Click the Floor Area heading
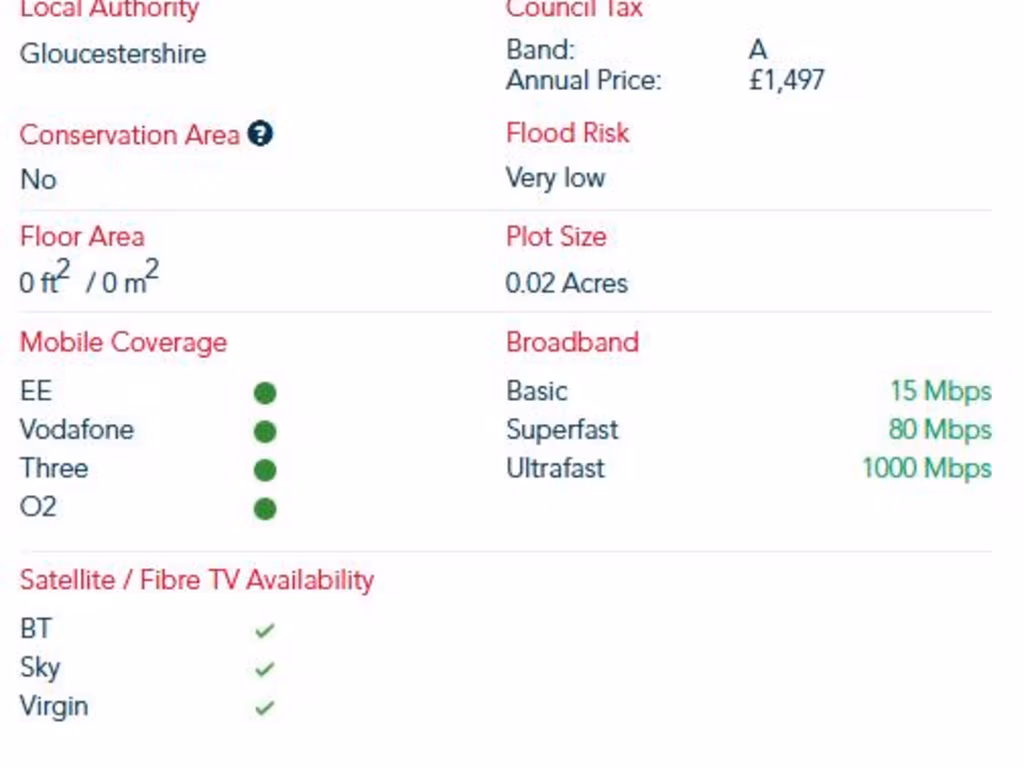Image resolution: width=1024 pixels, height=768 pixels. coord(82,236)
